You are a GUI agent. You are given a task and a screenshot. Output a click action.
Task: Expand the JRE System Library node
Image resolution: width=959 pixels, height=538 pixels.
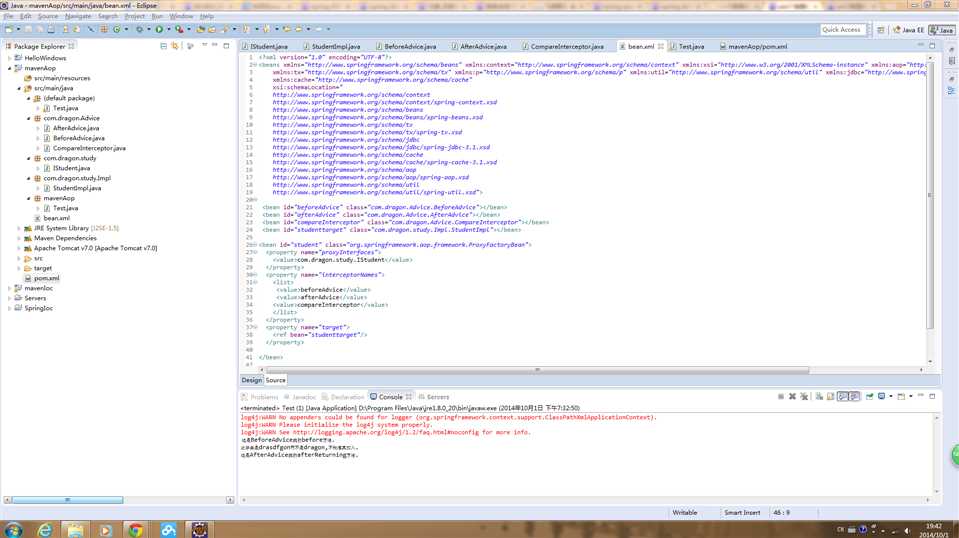[x=19, y=229]
